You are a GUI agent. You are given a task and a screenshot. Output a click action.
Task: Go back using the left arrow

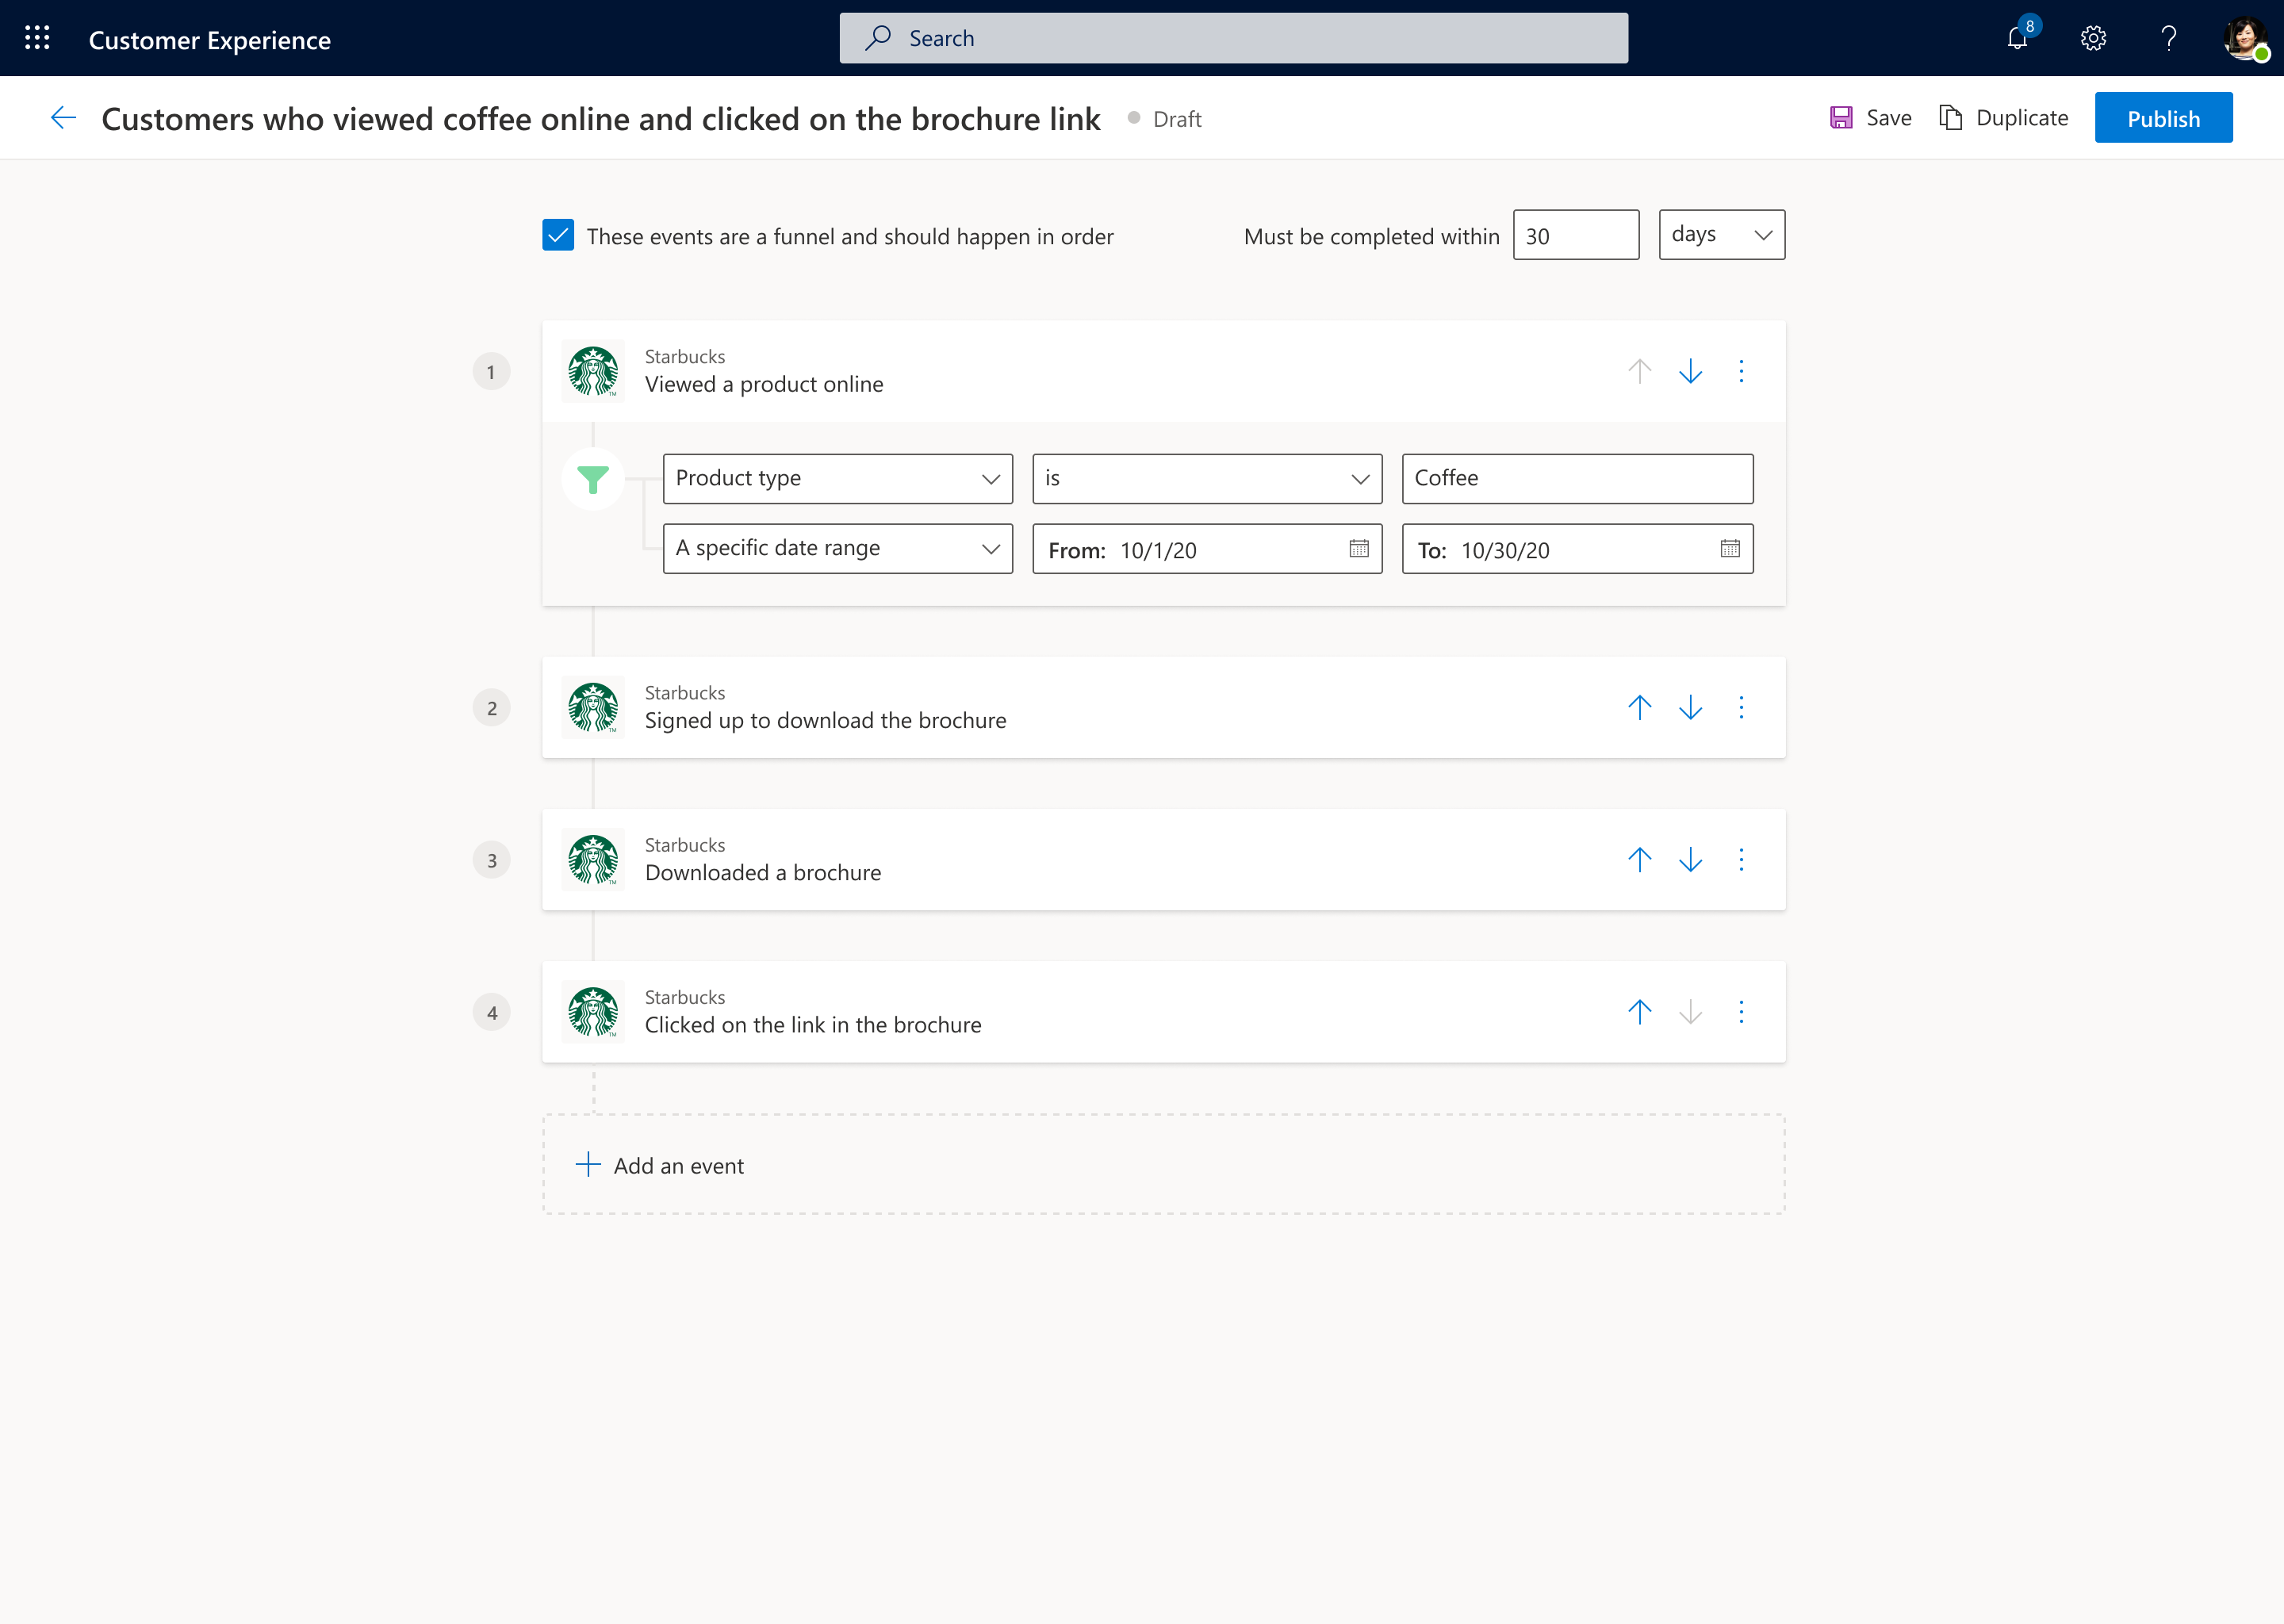(x=63, y=118)
